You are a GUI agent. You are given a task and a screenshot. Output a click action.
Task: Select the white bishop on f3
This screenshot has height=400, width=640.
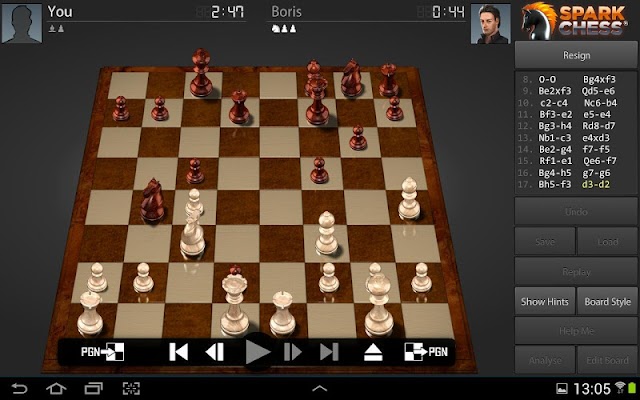pos(326,233)
